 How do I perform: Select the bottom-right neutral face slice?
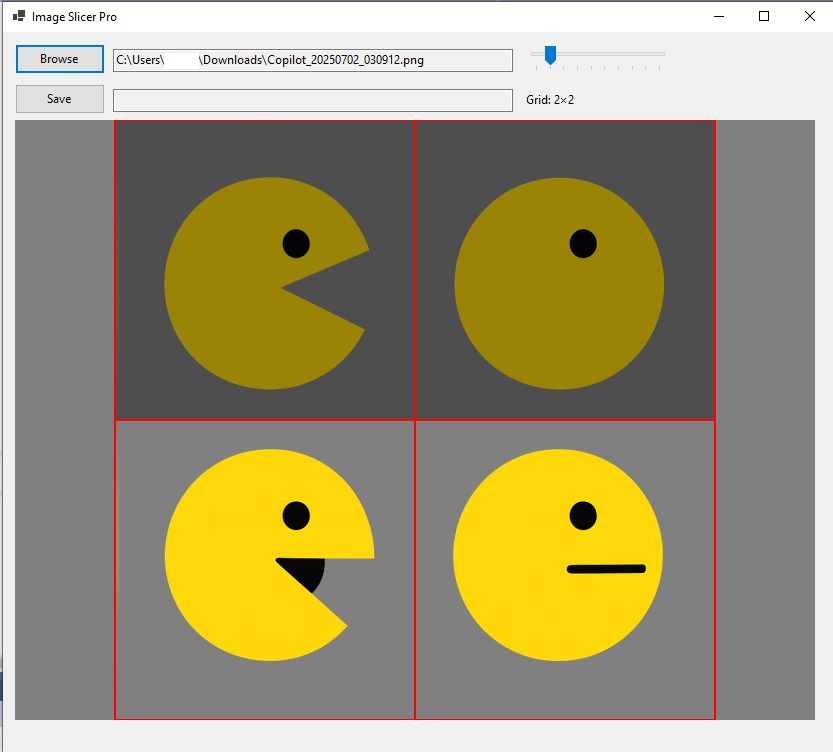pos(565,570)
